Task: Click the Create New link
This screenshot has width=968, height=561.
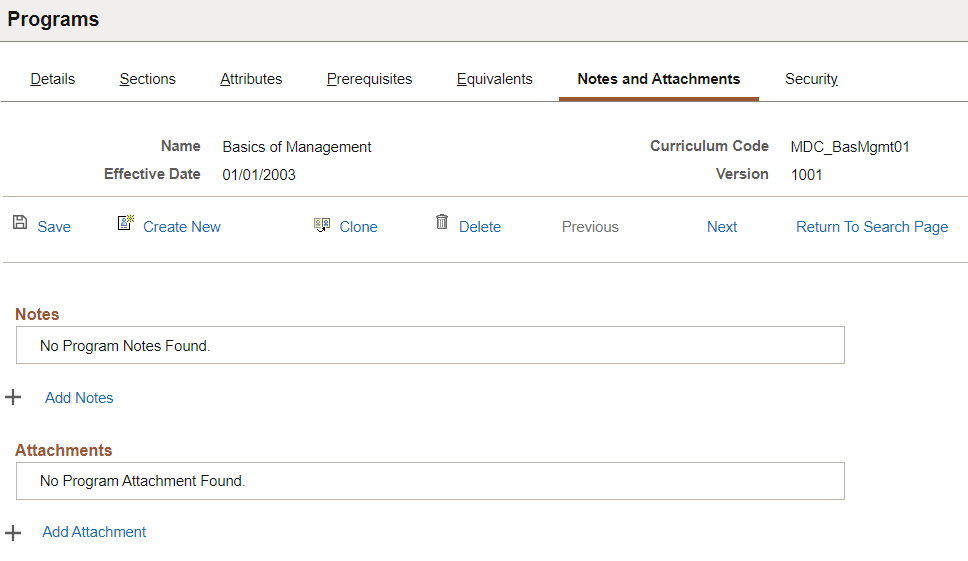Action: tap(182, 227)
